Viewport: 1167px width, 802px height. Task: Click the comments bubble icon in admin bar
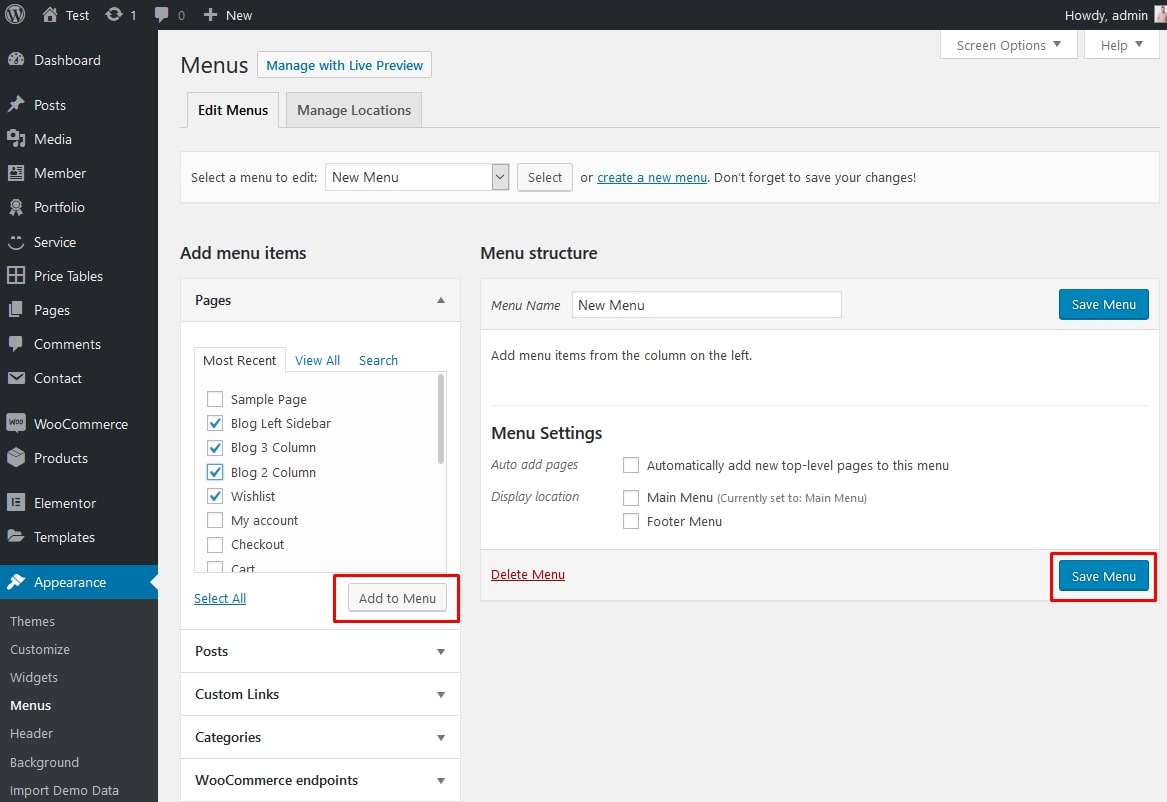162,15
